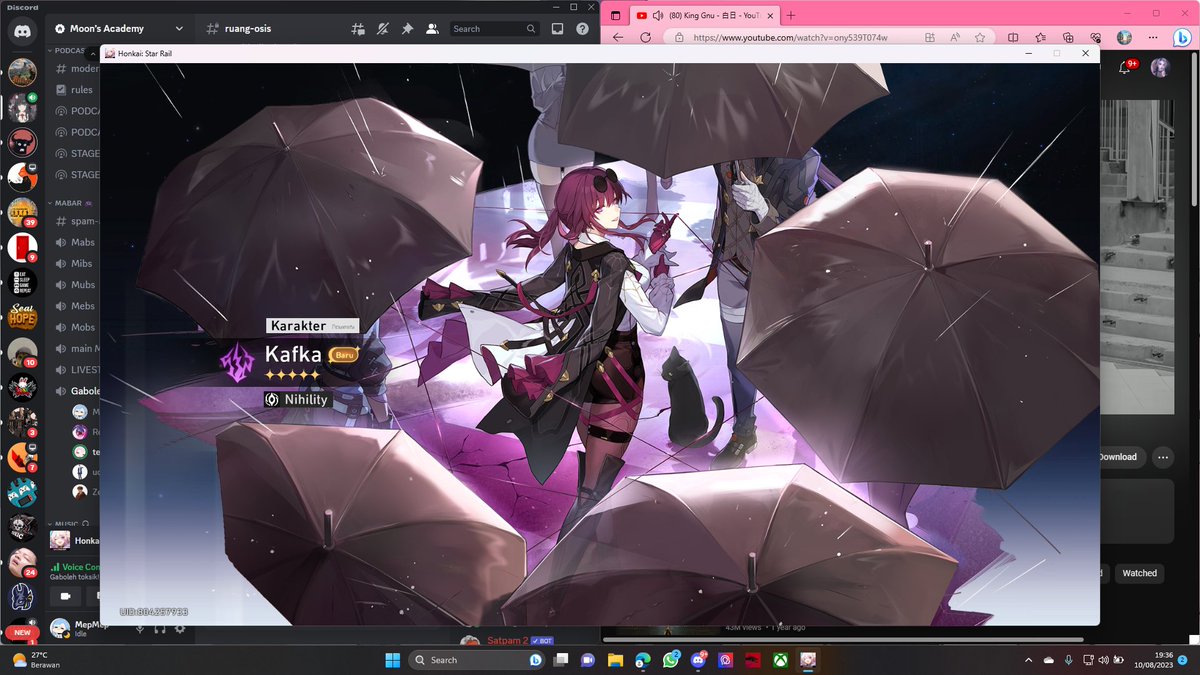Open Edge Collections icon
This screenshot has width=1200, height=675.
(x=1069, y=37)
